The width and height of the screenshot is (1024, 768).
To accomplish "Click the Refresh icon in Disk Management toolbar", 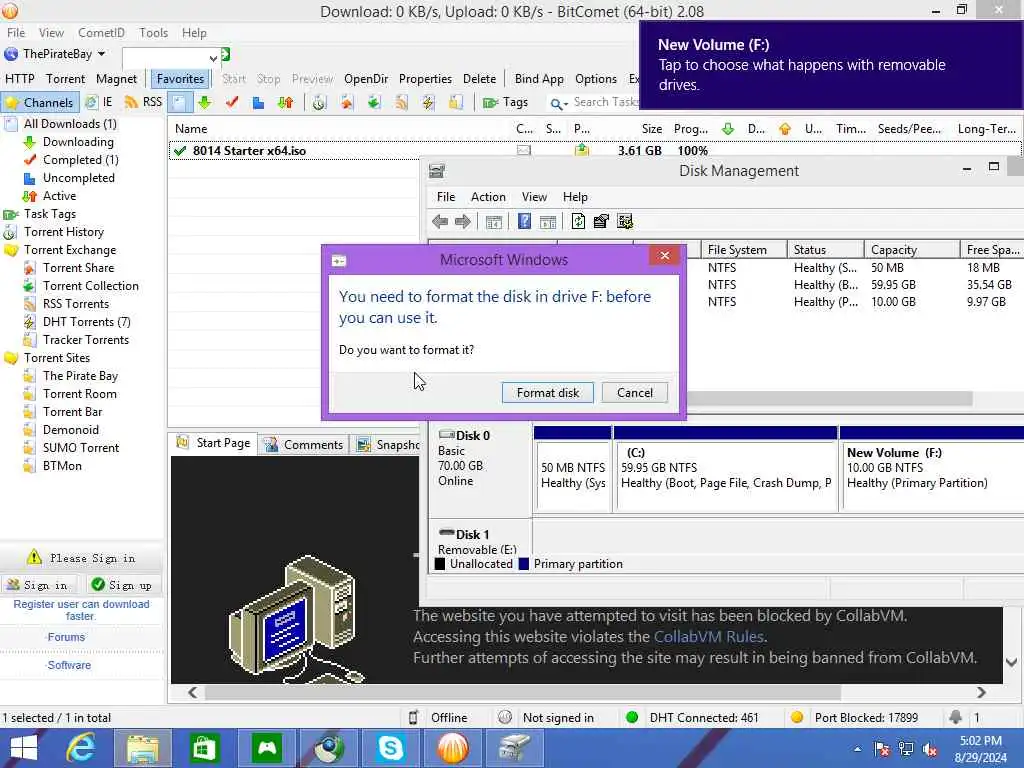I will point(578,221).
